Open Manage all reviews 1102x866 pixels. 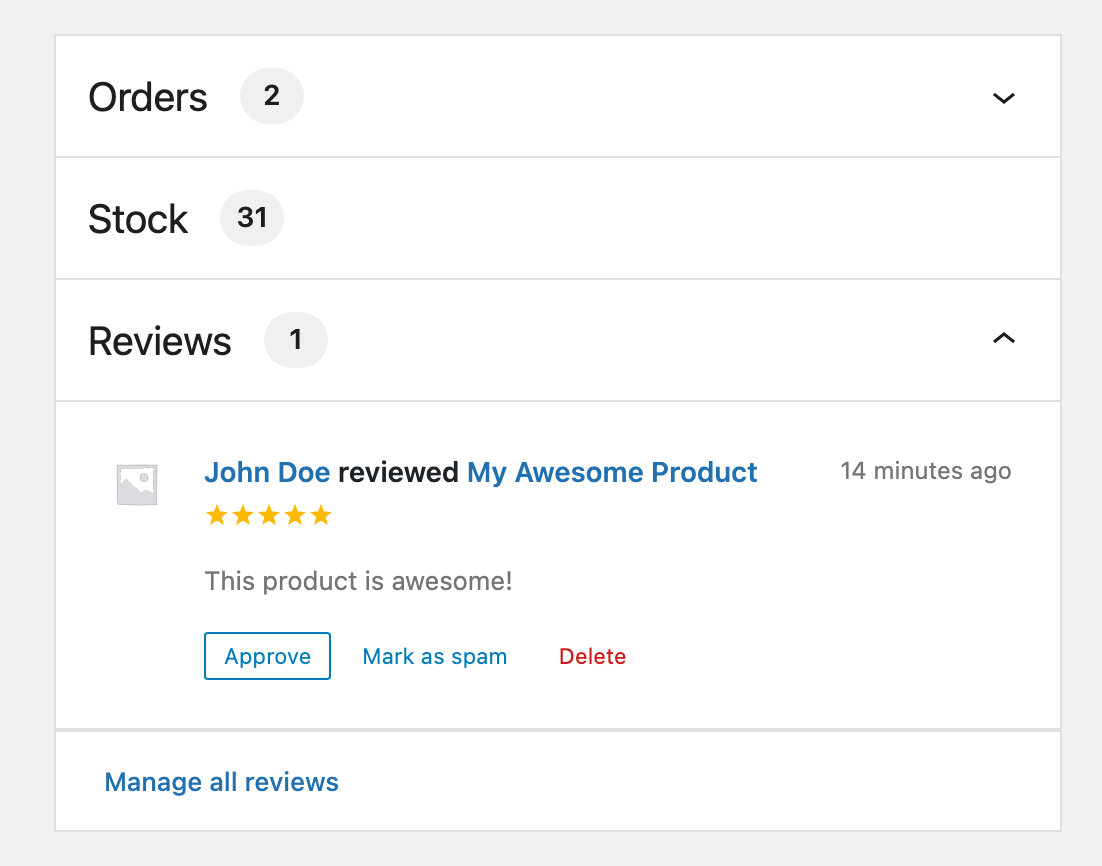tap(221, 781)
